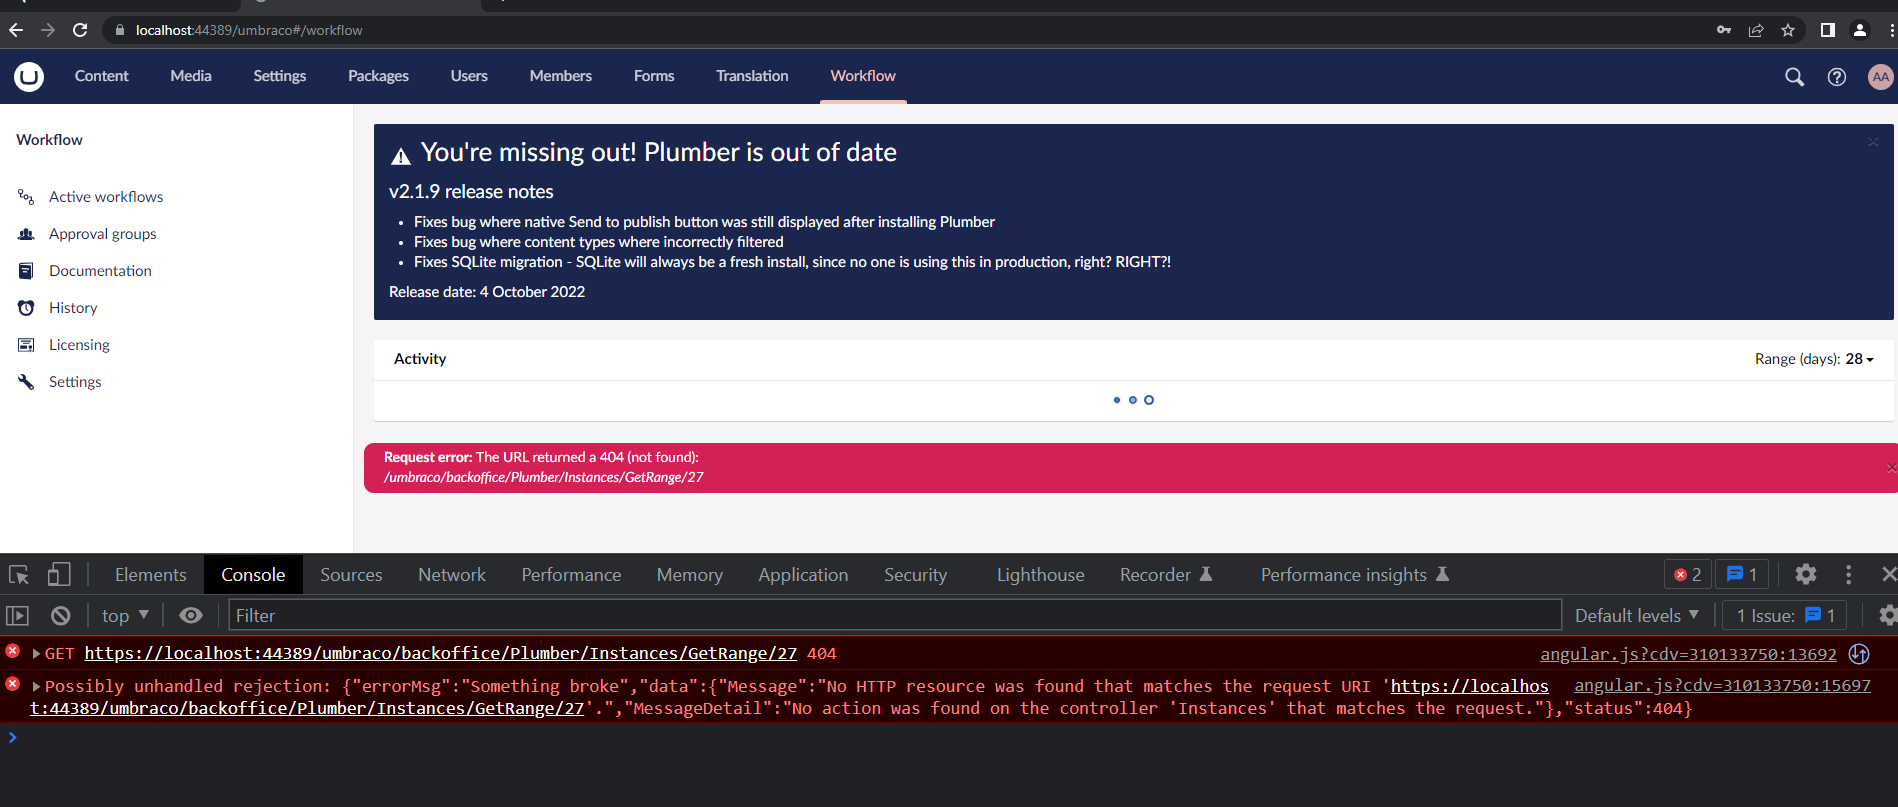Click the blue issues count badge

1742,574
